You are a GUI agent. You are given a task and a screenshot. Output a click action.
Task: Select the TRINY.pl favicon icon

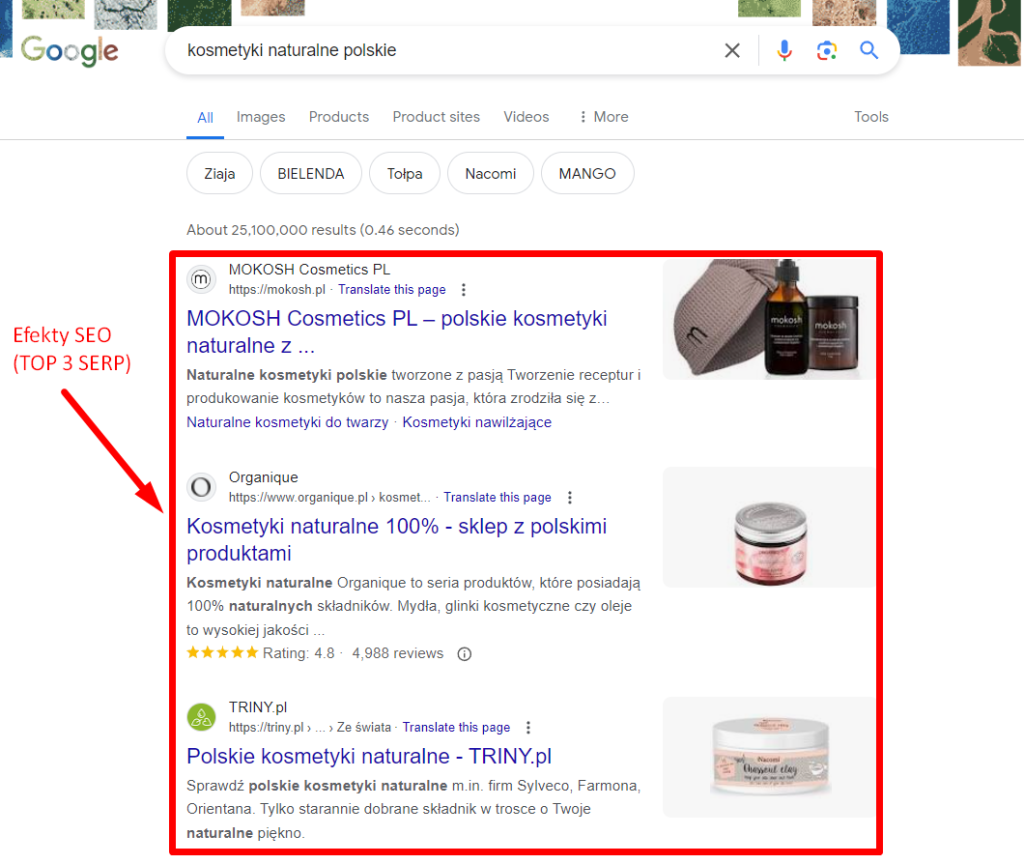(x=202, y=717)
